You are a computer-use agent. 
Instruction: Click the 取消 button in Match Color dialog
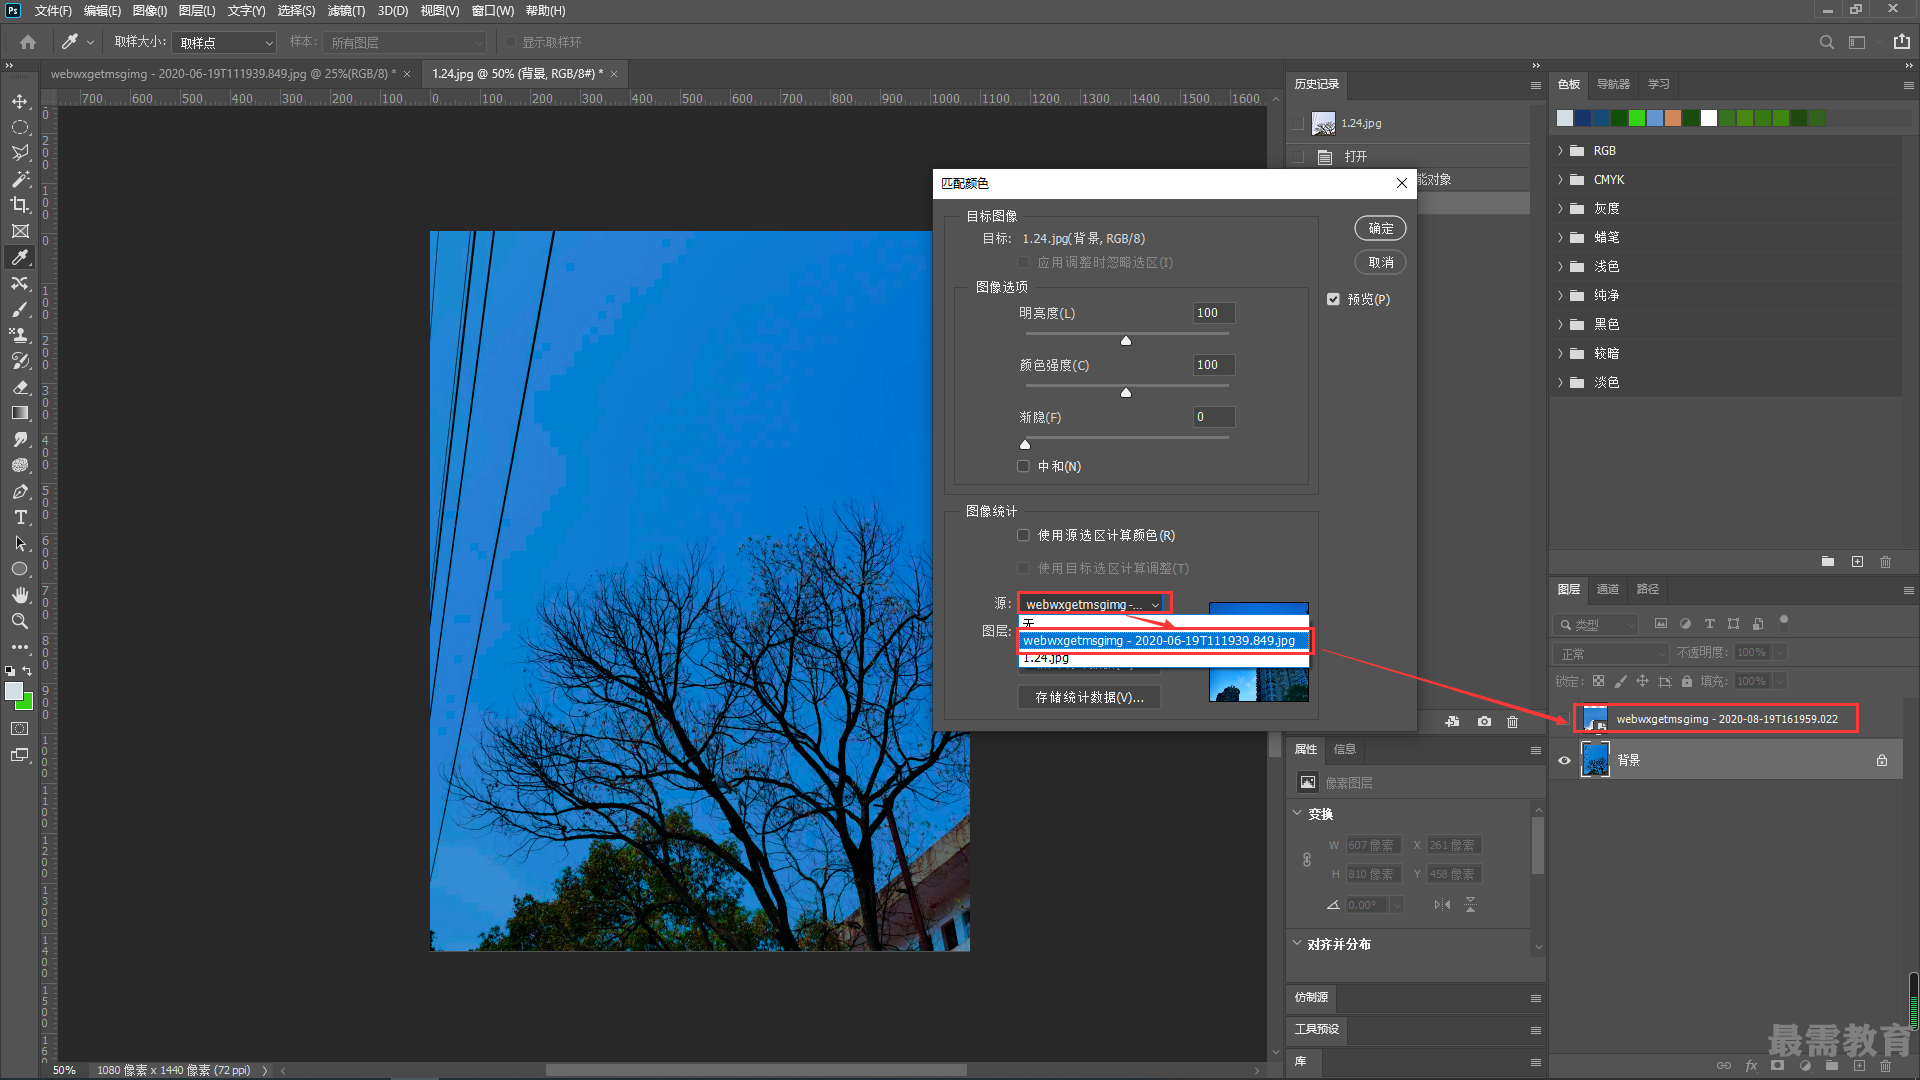coord(1380,262)
